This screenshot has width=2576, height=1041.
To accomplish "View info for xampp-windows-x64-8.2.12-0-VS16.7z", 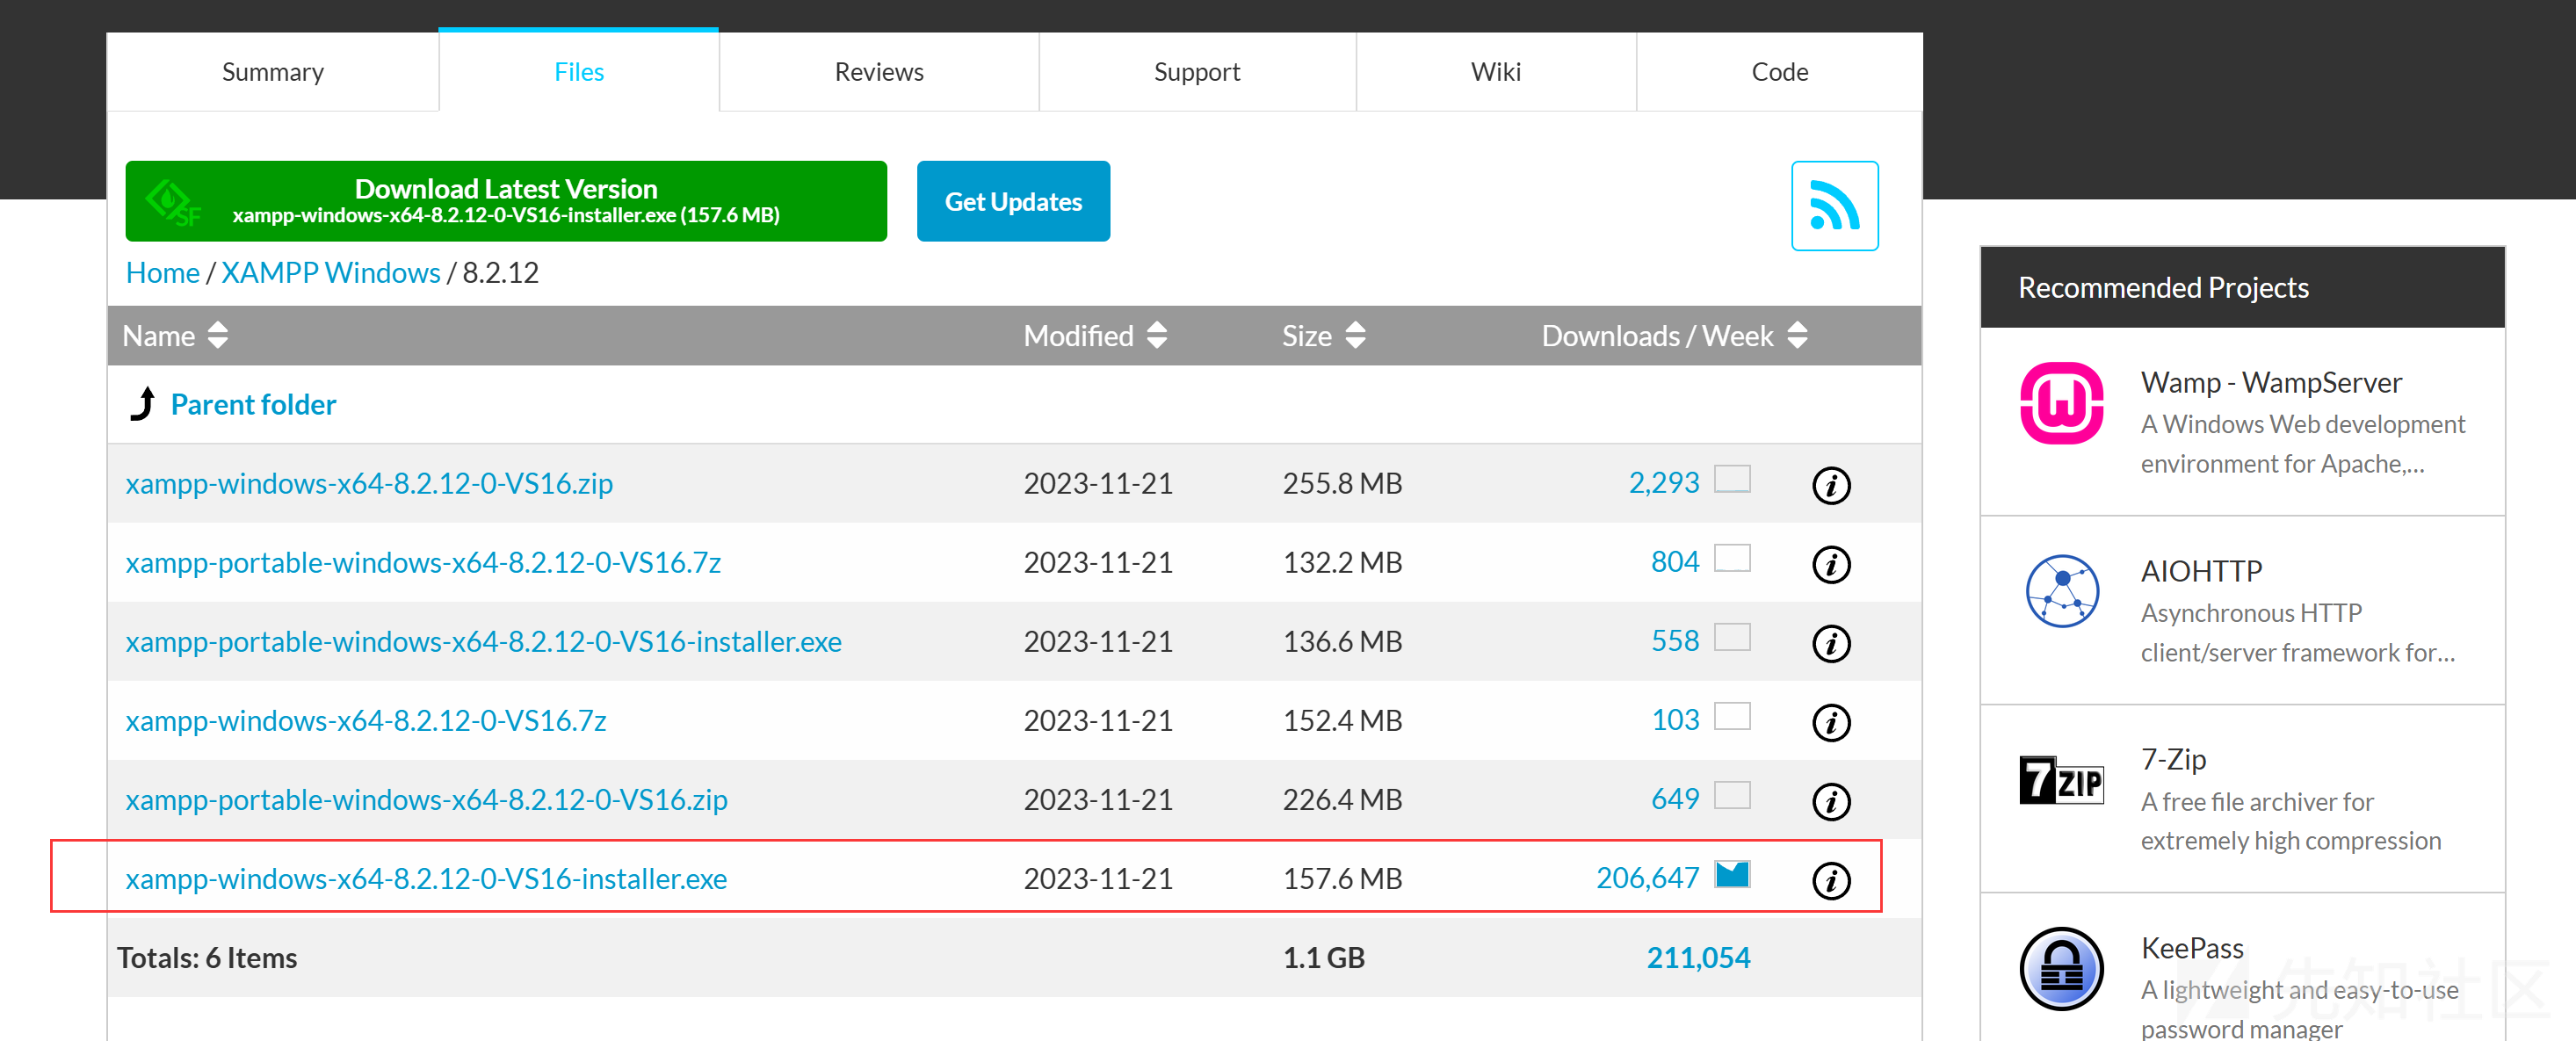I will (1830, 723).
